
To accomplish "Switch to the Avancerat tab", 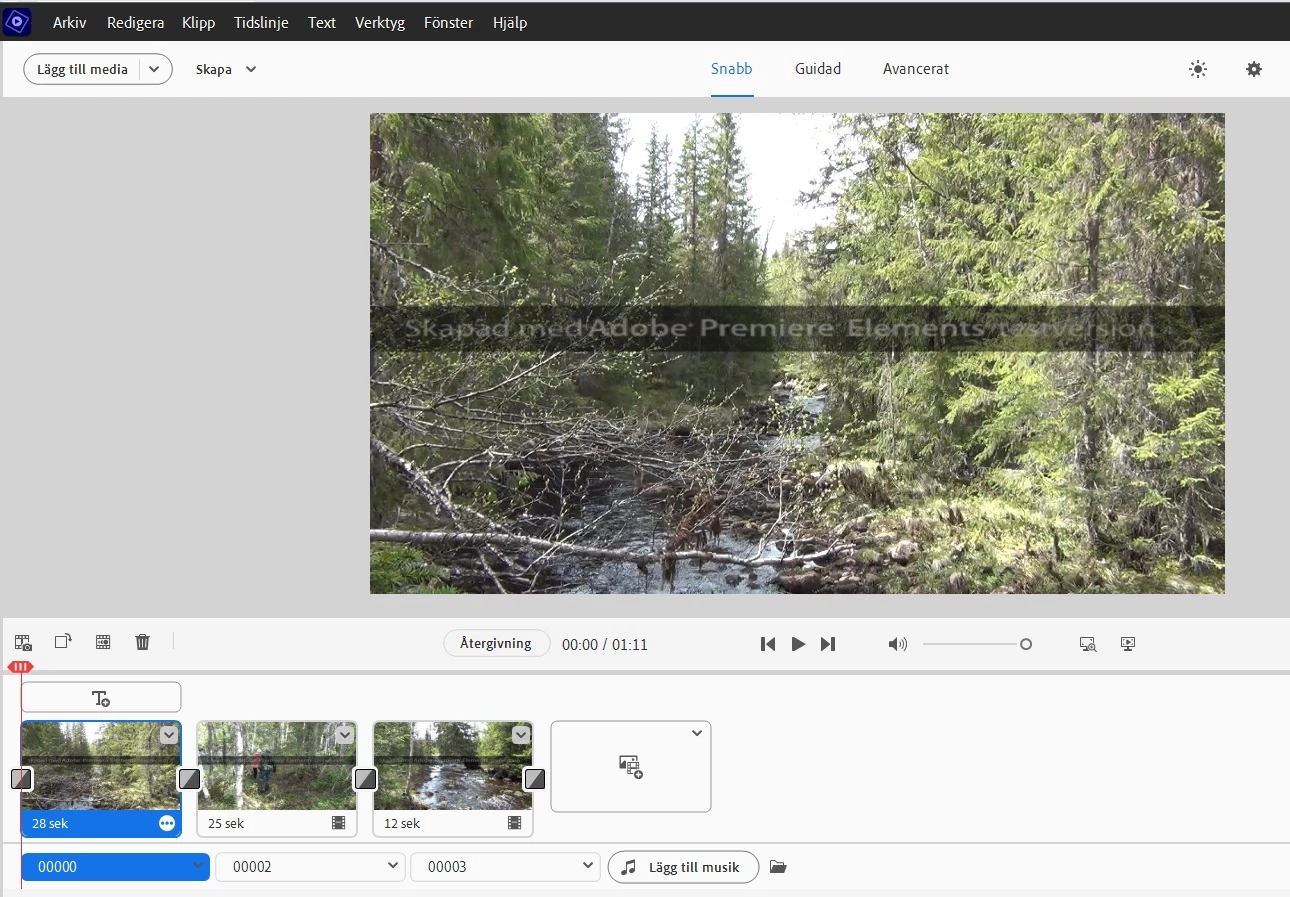I will tap(916, 69).
